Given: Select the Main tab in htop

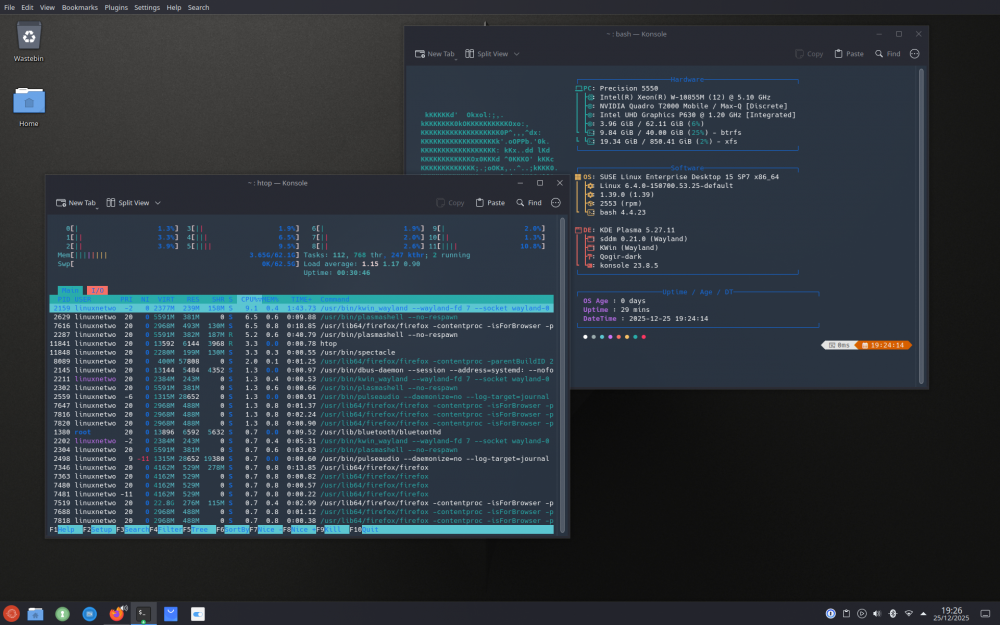Looking at the screenshot, I should point(68,290).
